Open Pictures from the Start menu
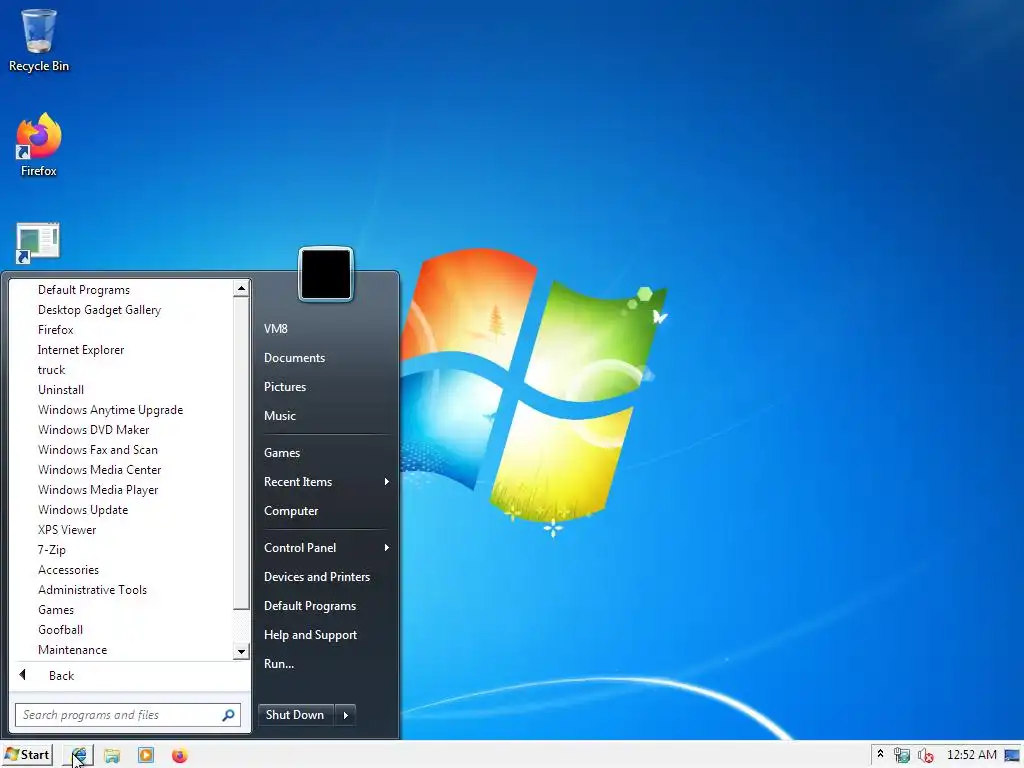 click(285, 387)
